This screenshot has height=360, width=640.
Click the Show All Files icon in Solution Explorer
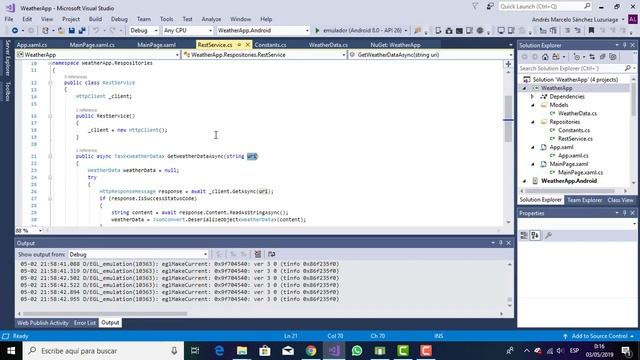pos(613,57)
